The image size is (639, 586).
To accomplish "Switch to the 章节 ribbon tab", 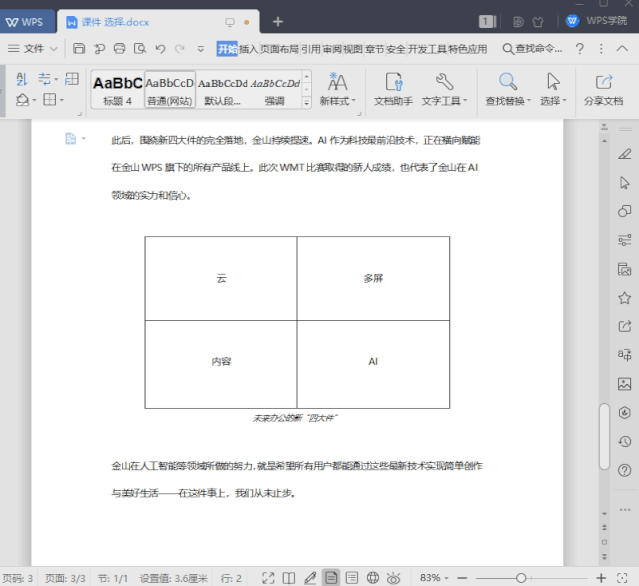I will 375,49.
